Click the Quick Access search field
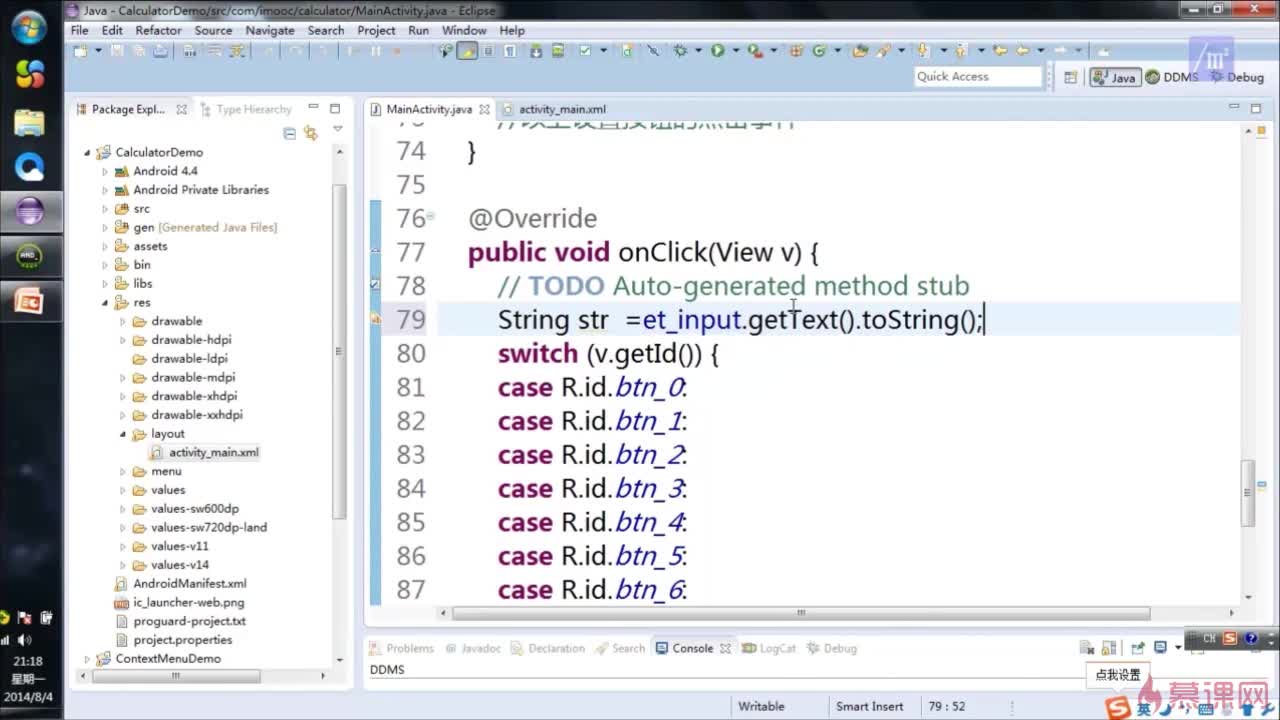The image size is (1280, 720). (978, 77)
